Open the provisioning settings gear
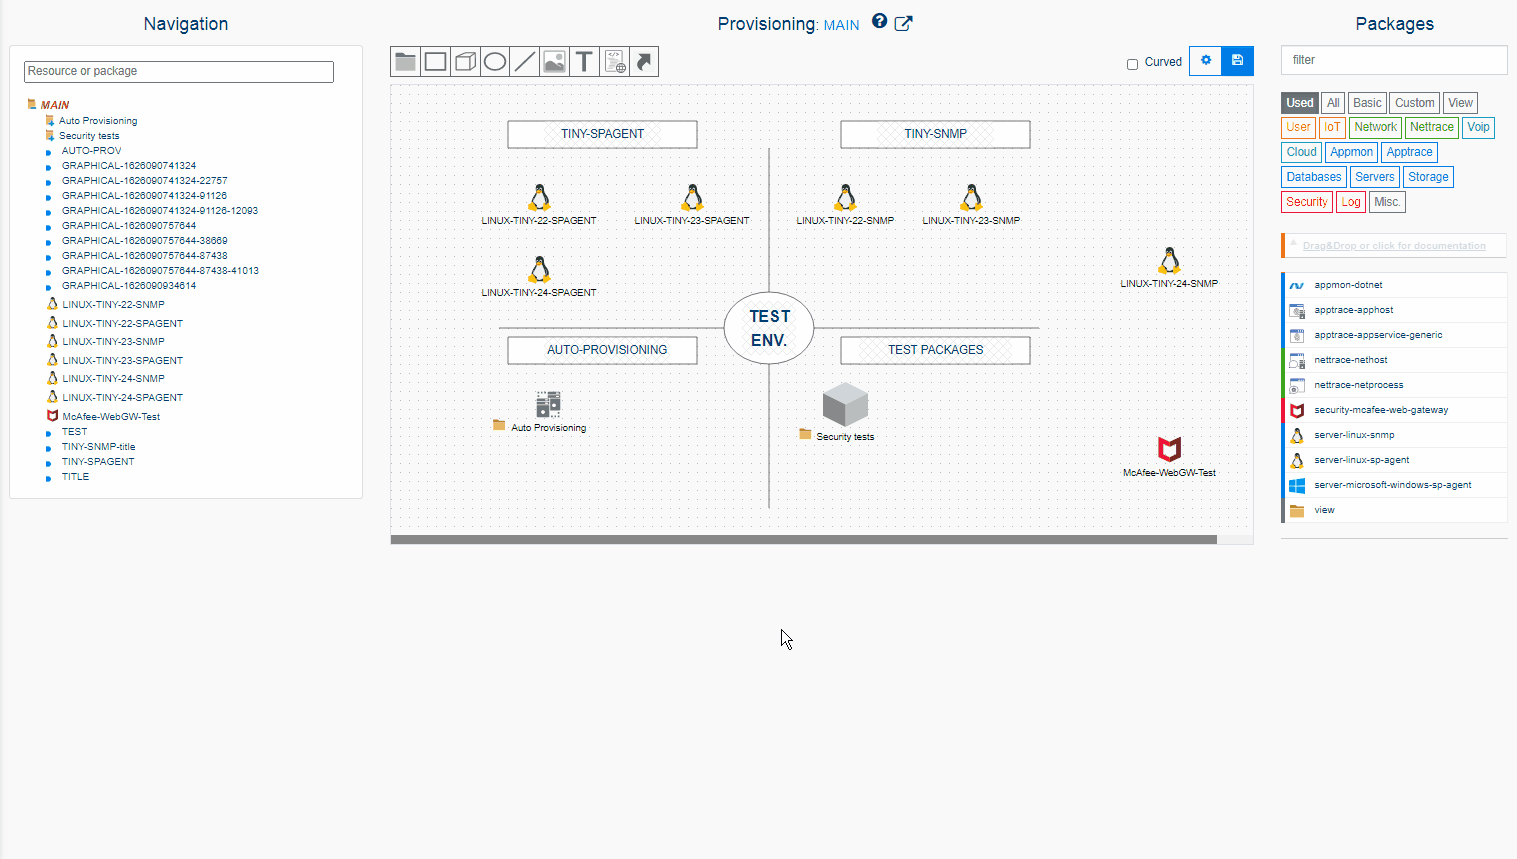The image size is (1517, 859). tap(1206, 61)
